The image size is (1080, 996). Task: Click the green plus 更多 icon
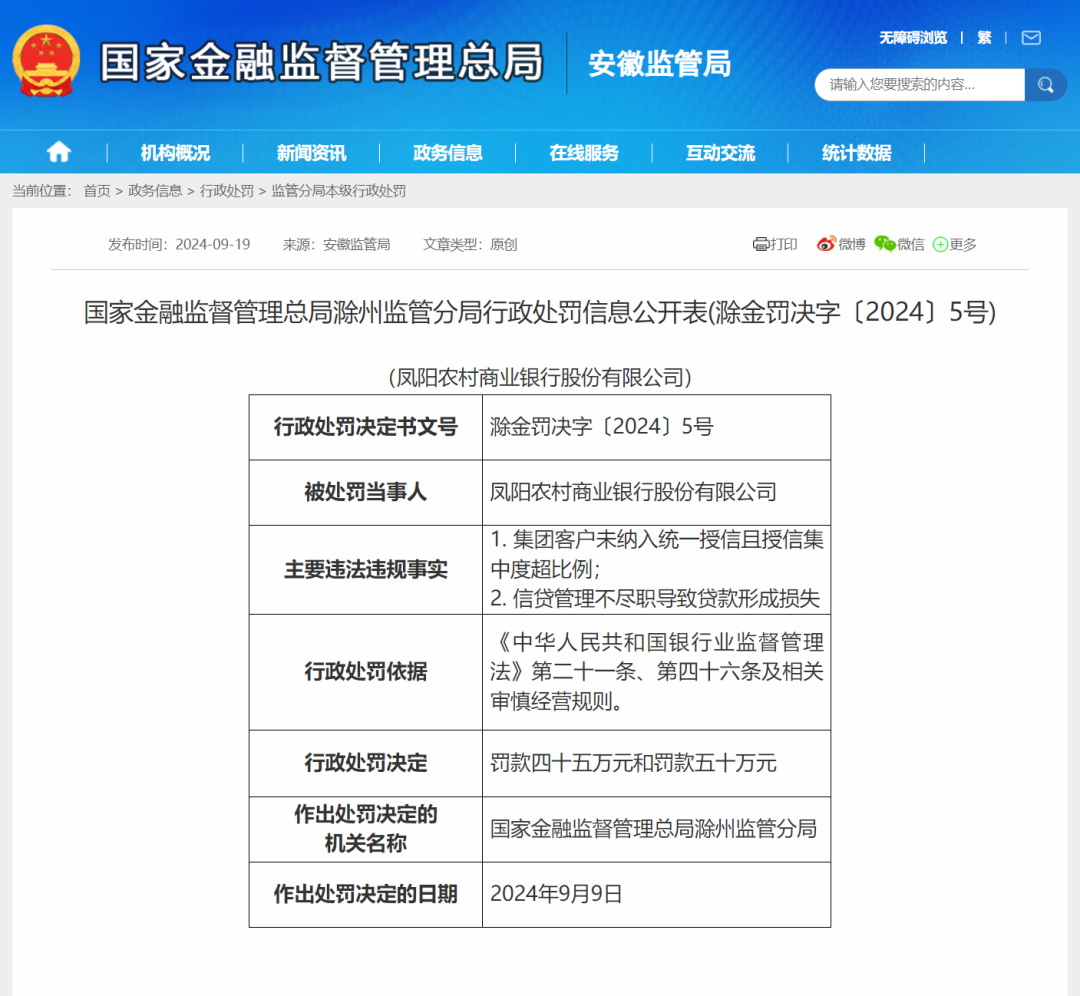click(x=940, y=245)
